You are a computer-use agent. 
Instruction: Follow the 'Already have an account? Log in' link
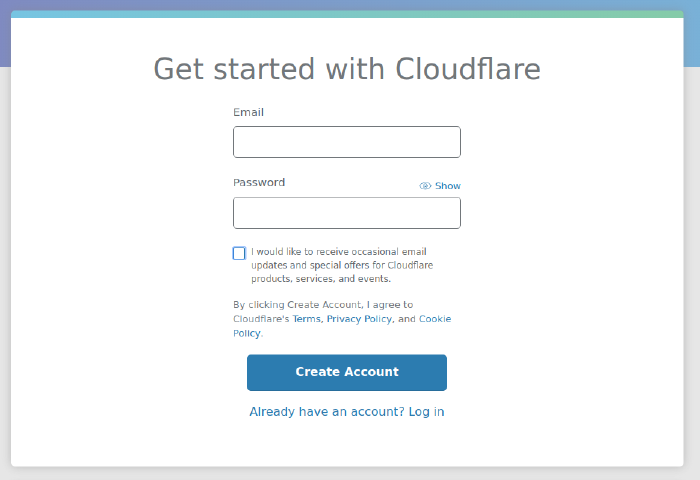pyautogui.click(x=346, y=412)
